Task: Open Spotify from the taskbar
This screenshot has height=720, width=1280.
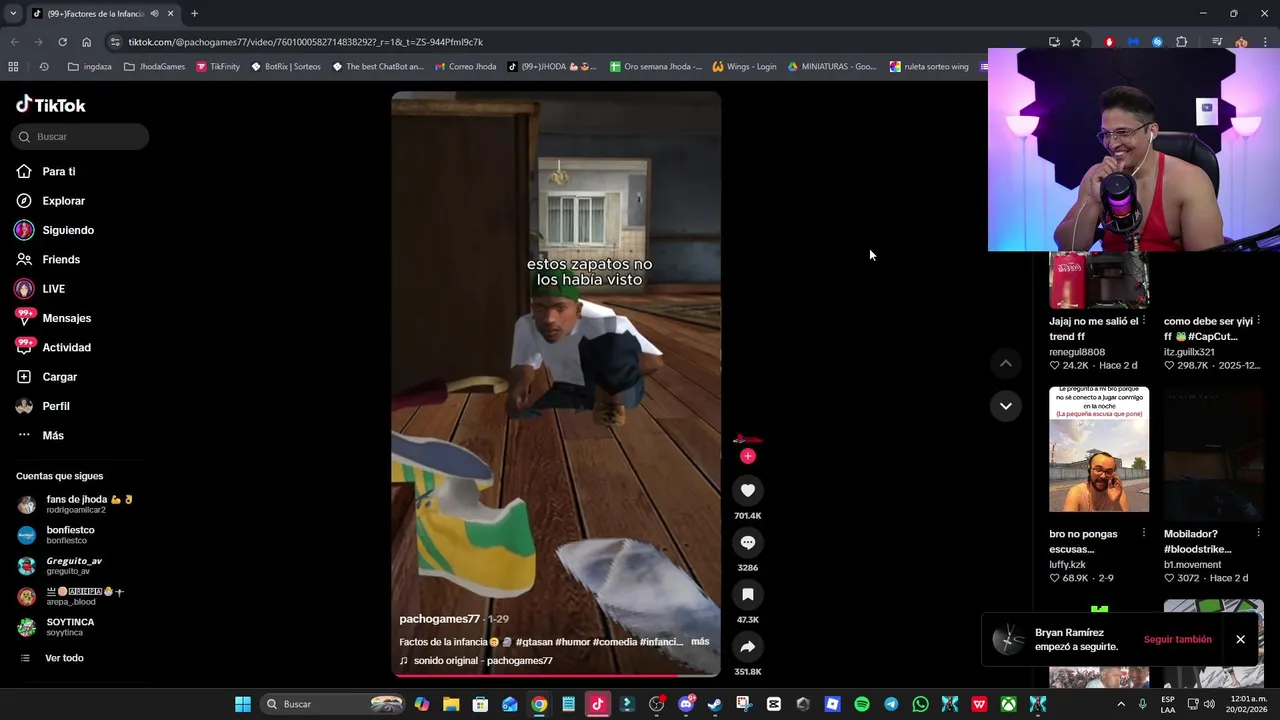Action: click(x=862, y=704)
